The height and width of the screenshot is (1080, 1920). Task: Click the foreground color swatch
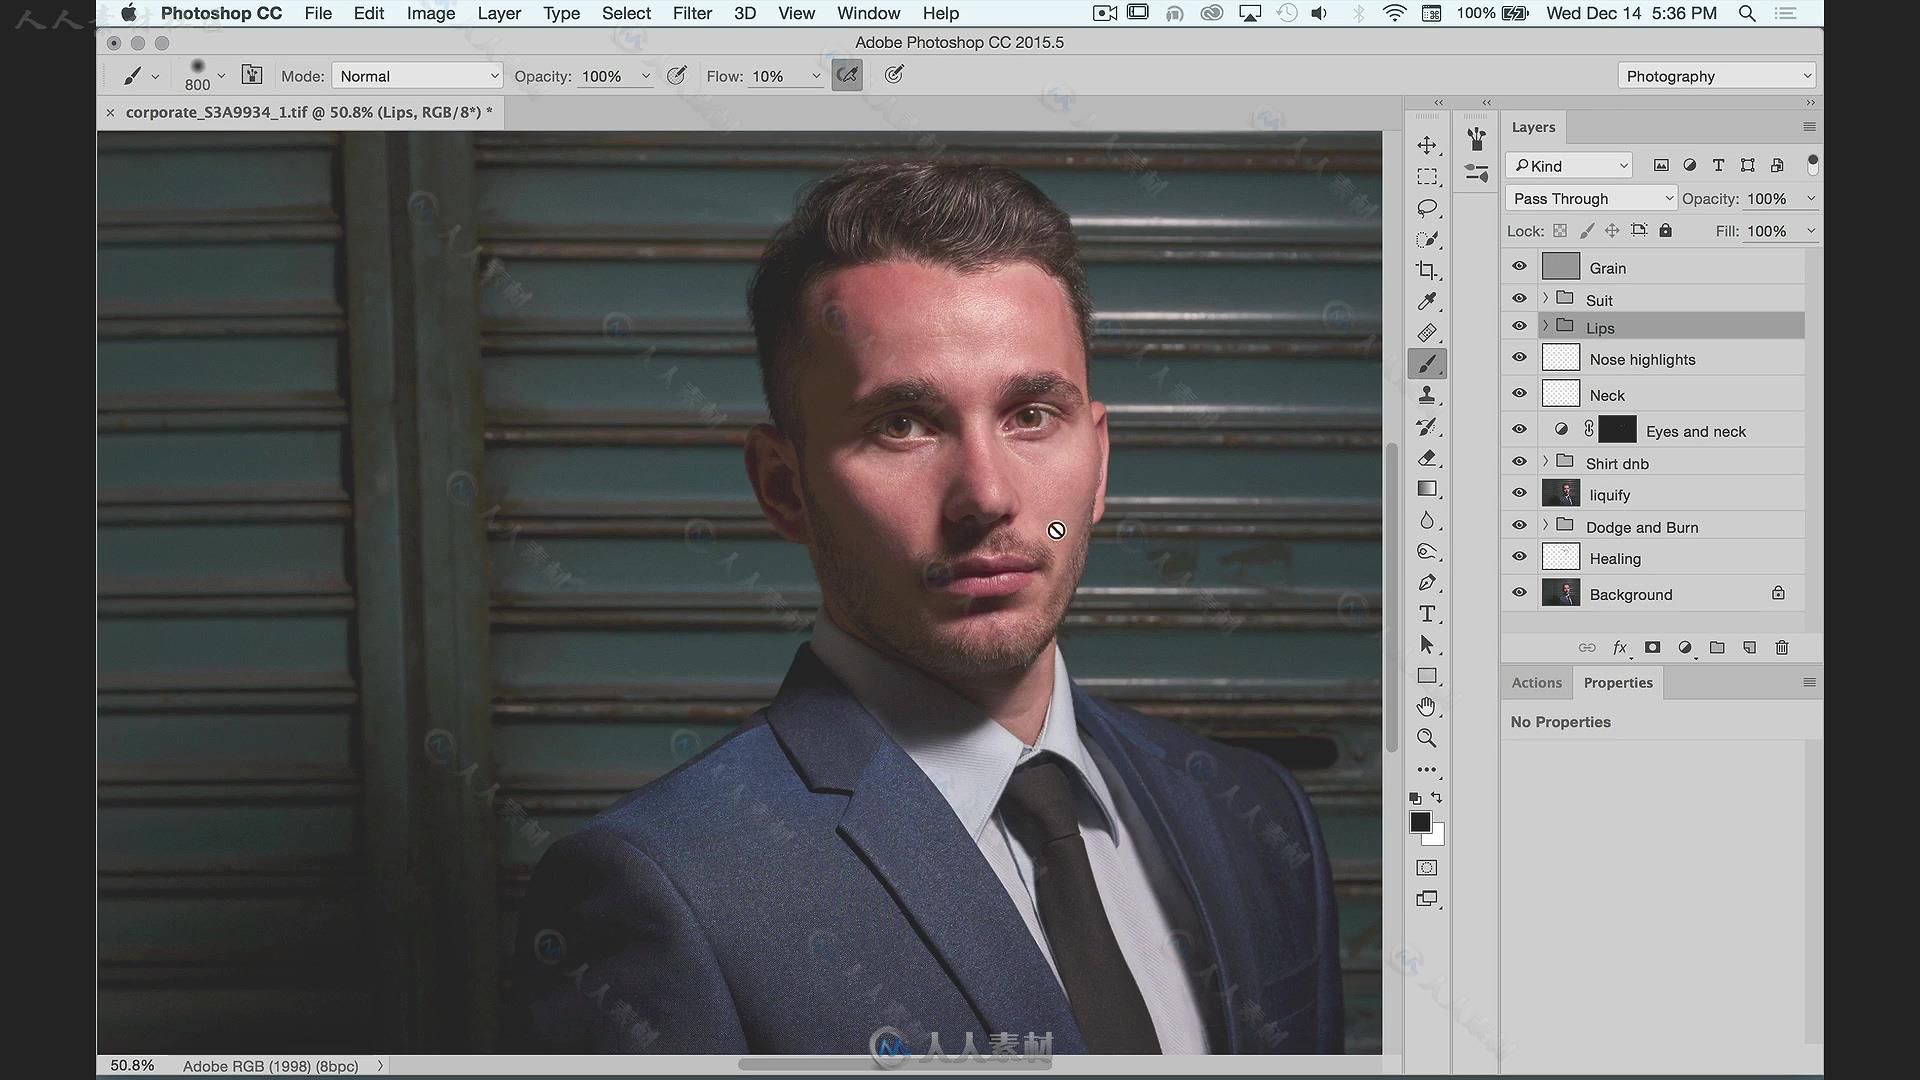click(1419, 822)
